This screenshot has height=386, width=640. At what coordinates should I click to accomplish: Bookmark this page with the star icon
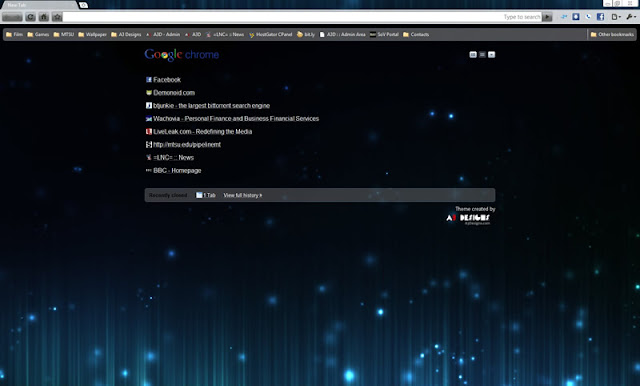pyautogui.click(x=57, y=17)
